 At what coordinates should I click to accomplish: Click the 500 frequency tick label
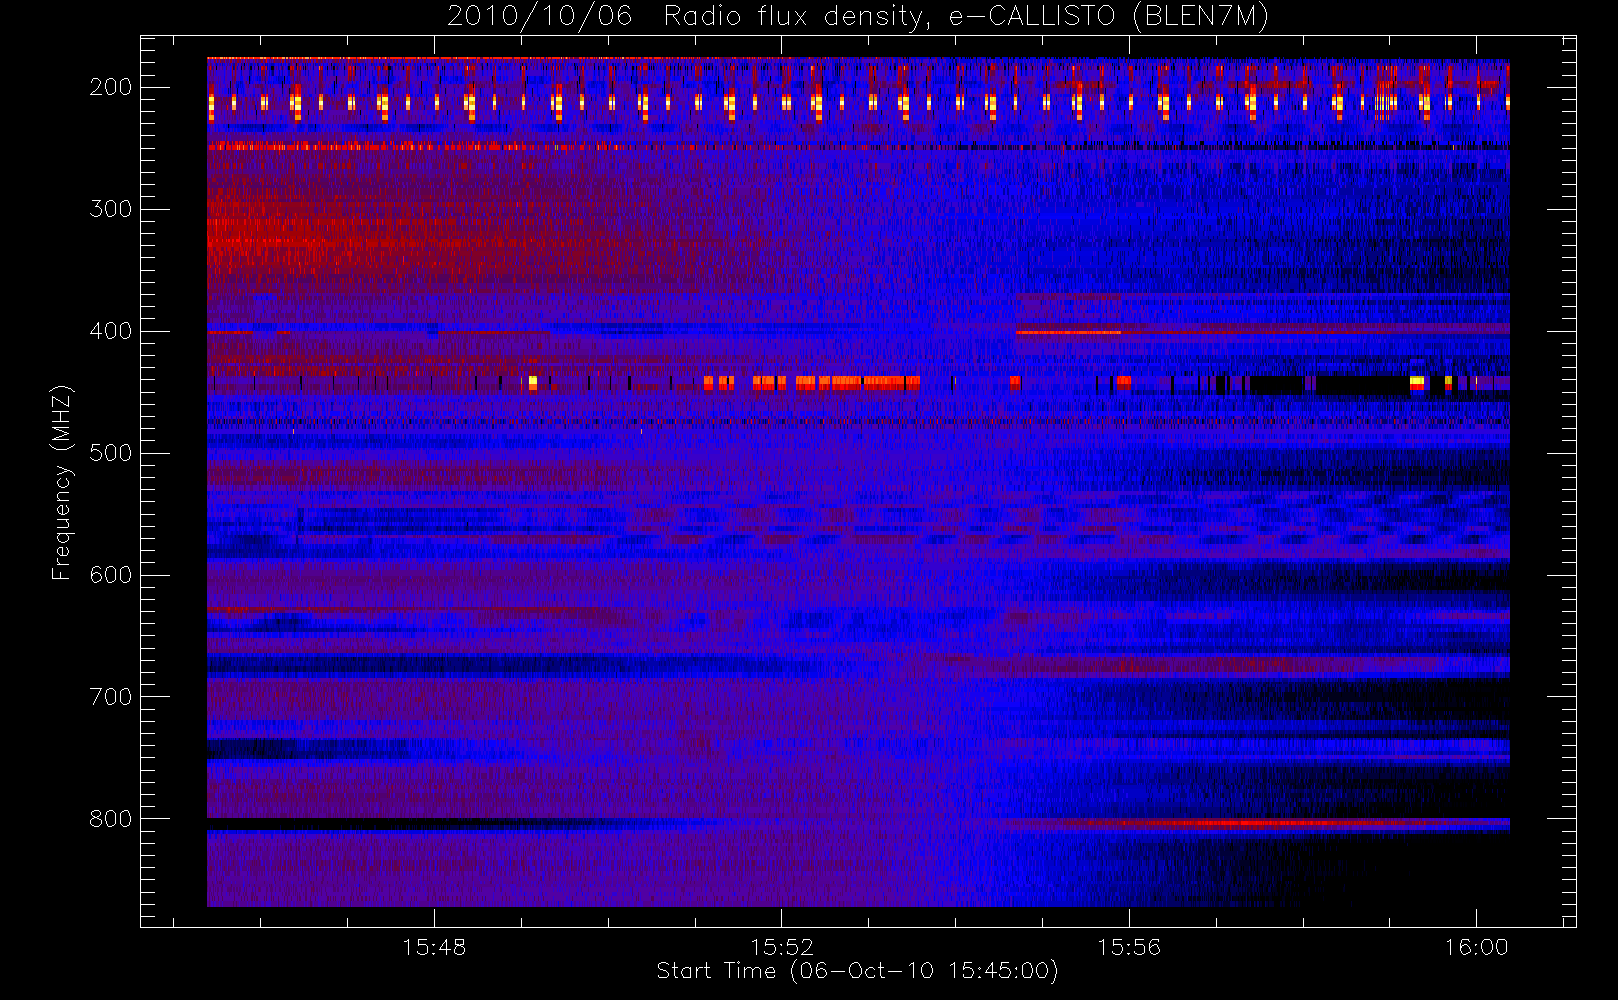111,453
